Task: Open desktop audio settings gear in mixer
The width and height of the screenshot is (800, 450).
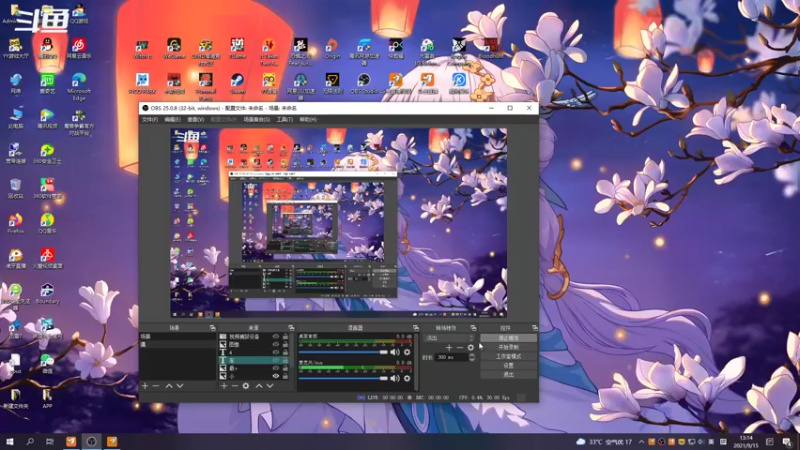Action: pos(407,352)
